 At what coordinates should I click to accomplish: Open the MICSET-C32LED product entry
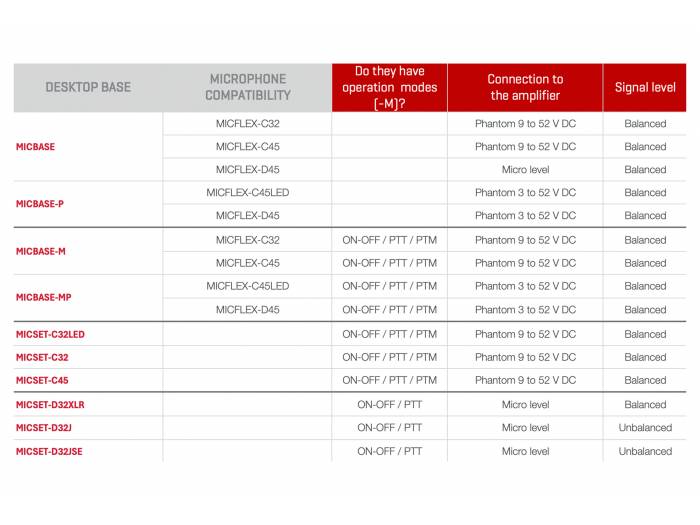[x=50, y=334]
